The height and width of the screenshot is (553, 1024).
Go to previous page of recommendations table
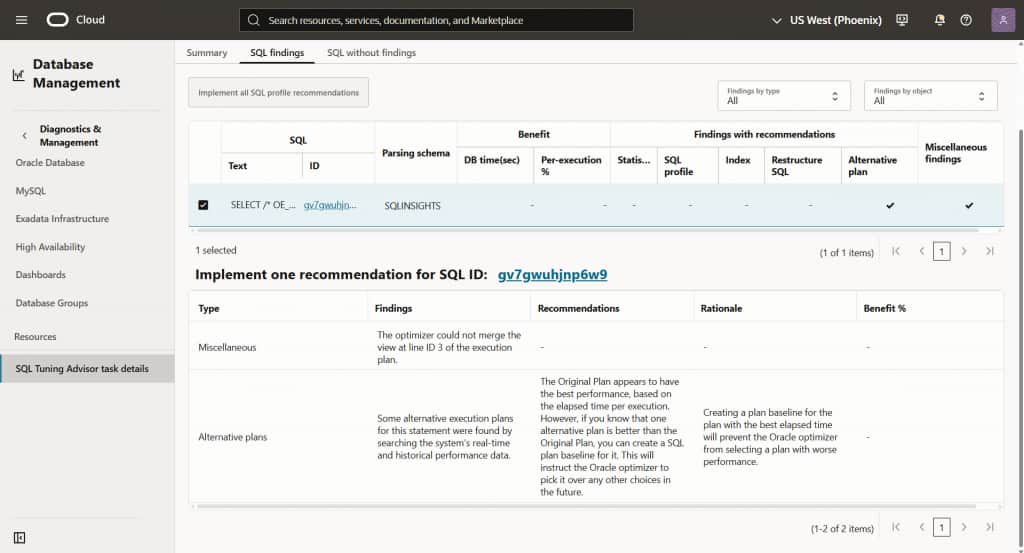(x=921, y=527)
